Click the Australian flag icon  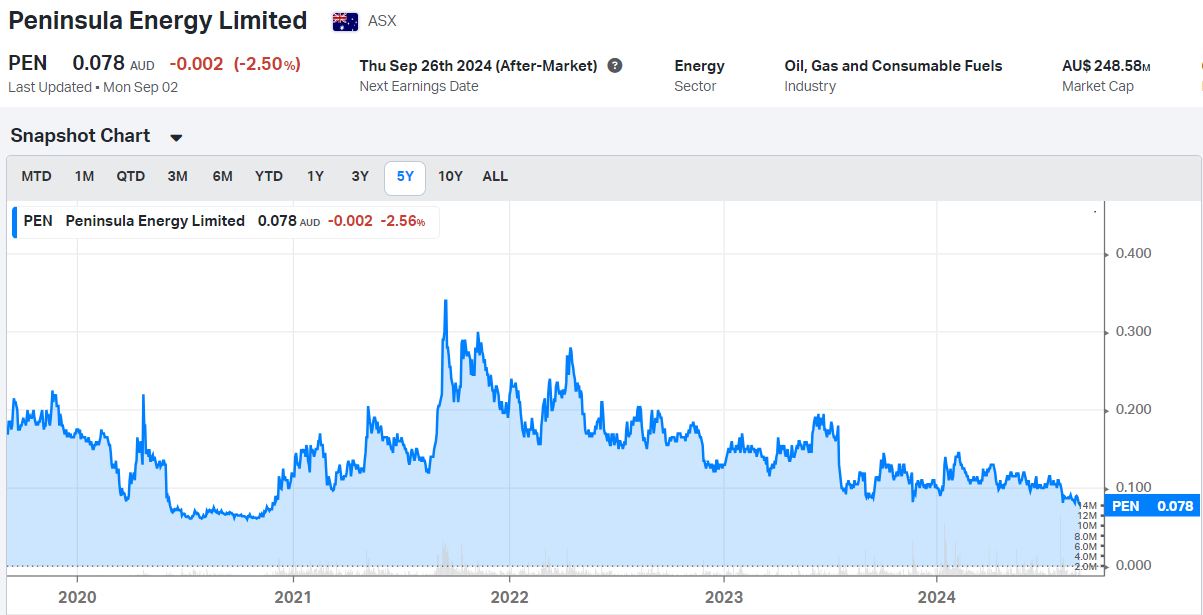tap(346, 21)
